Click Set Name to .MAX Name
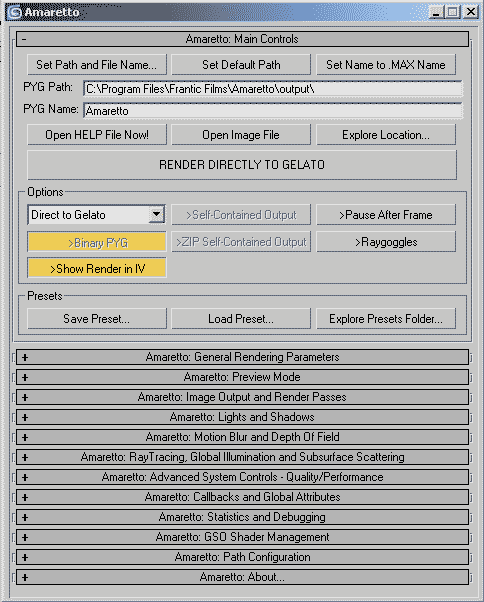The width and height of the screenshot is (484, 602). point(386,64)
